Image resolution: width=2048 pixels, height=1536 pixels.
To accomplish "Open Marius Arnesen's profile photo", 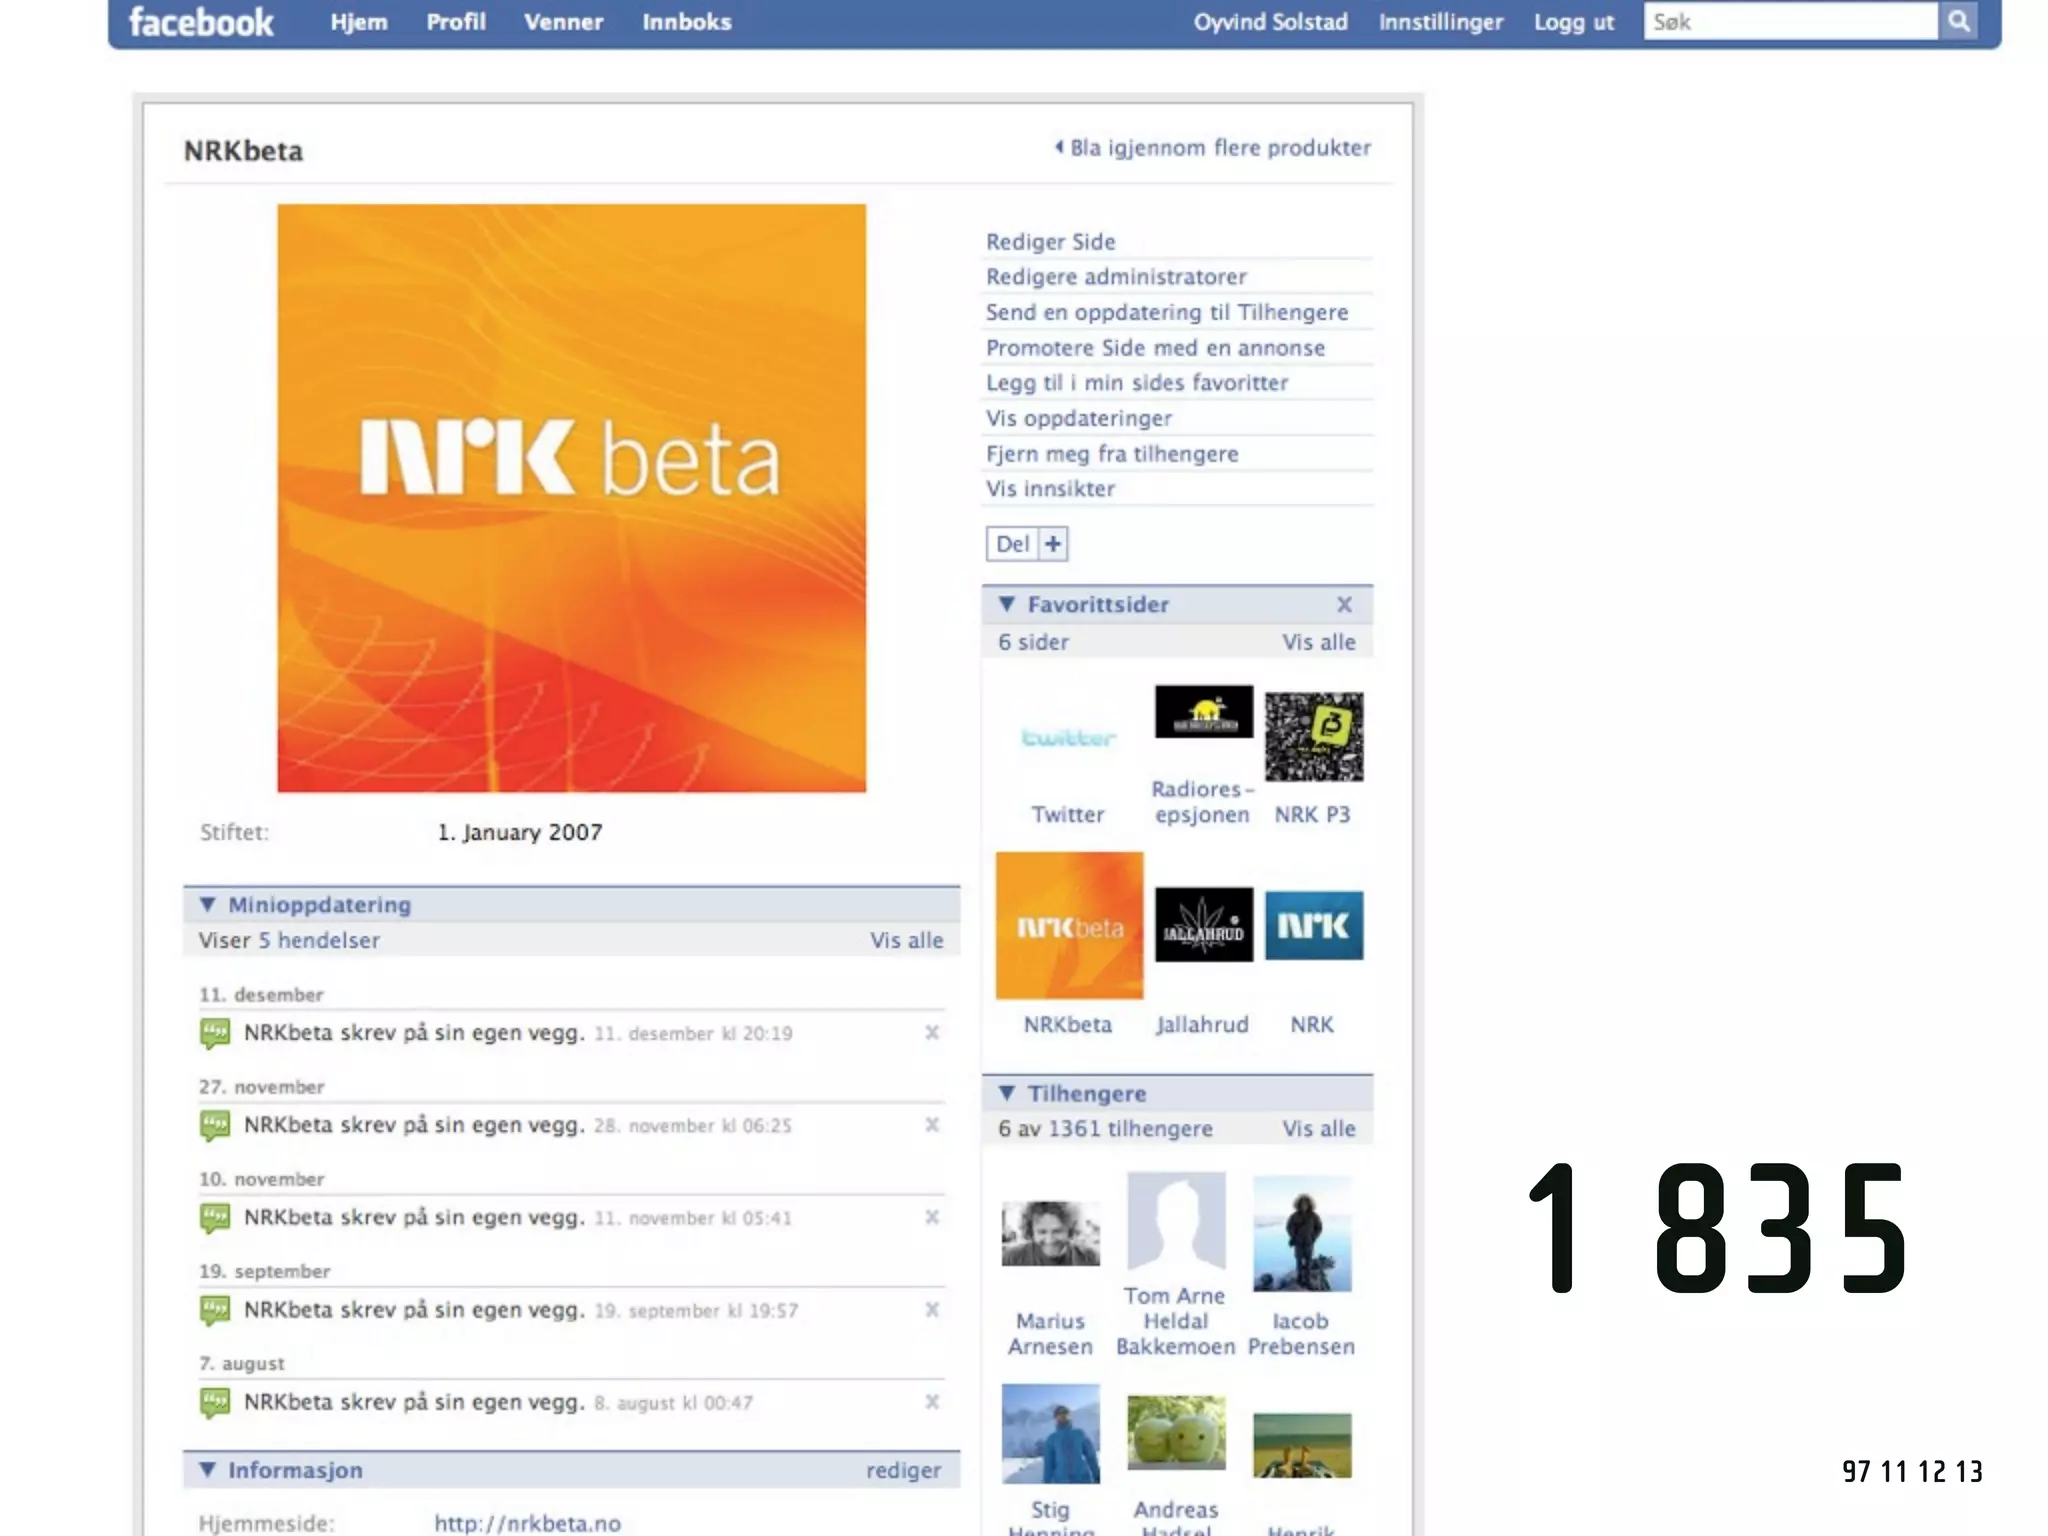I will (x=1050, y=1233).
